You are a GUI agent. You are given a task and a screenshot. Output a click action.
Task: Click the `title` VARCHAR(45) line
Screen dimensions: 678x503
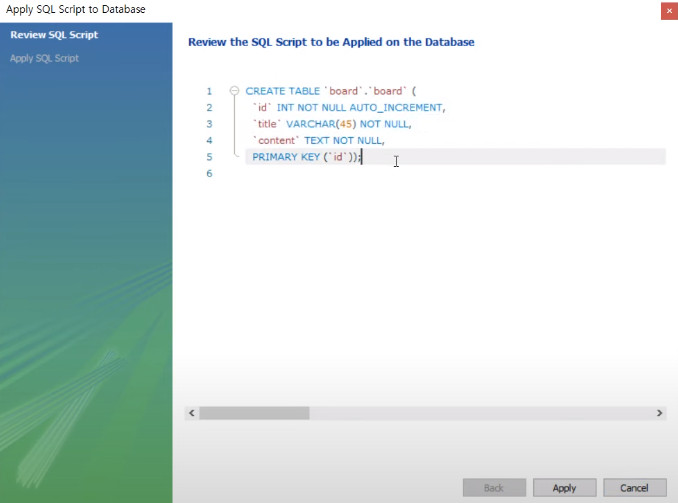coord(332,124)
